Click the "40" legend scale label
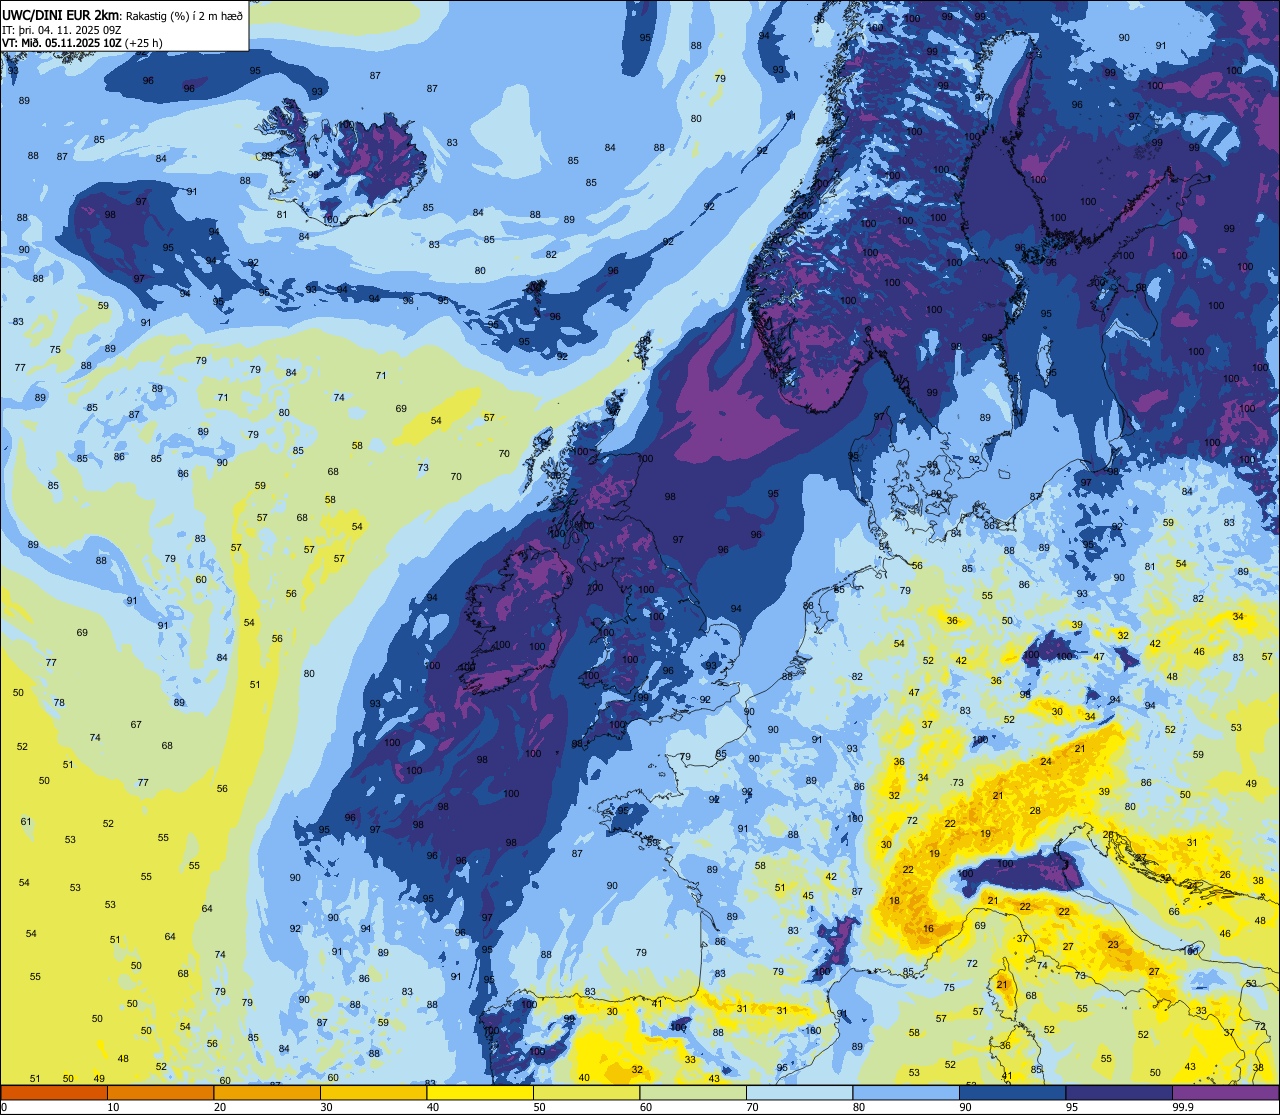The image size is (1280, 1115). pyautogui.click(x=433, y=1107)
